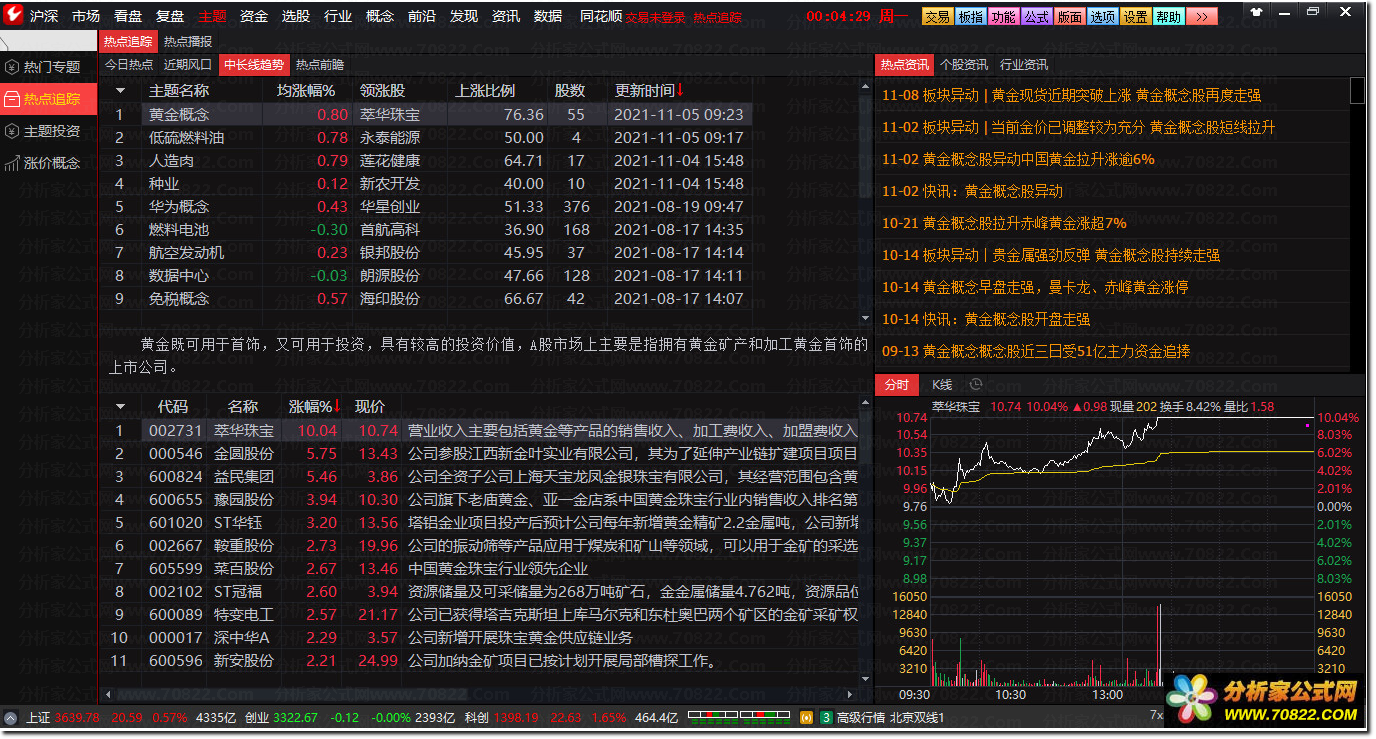The height and width of the screenshot is (739, 1376).
Task: Open 主题投资 from the sidebar
Action: pyautogui.click(x=50, y=131)
